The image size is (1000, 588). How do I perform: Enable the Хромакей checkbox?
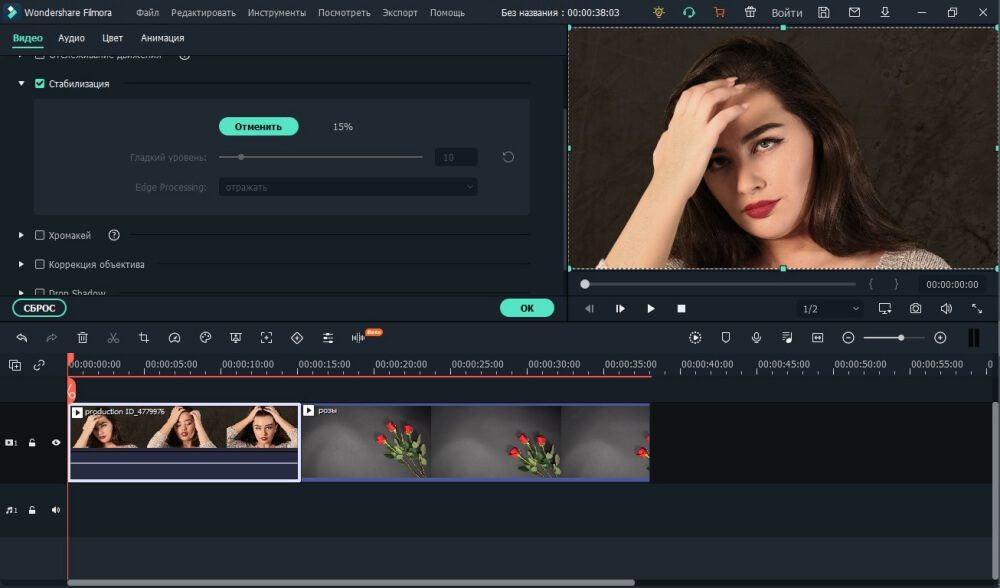(x=40, y=235)
